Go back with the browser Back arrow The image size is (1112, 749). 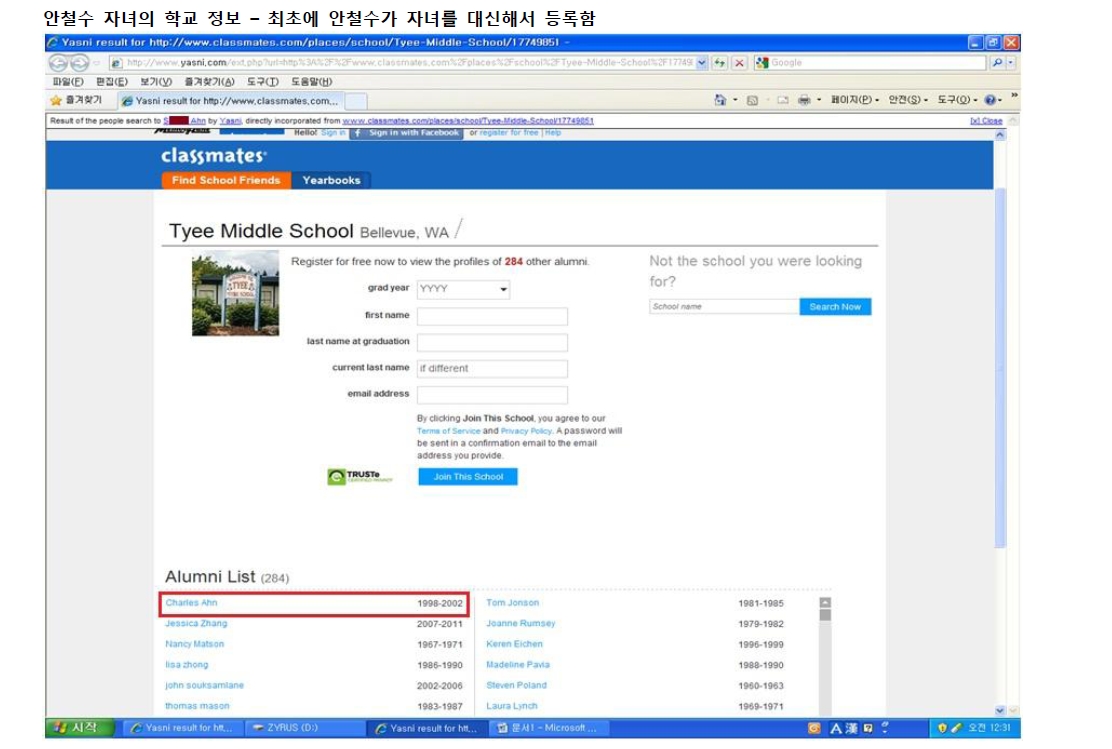(x=58, y=63)
